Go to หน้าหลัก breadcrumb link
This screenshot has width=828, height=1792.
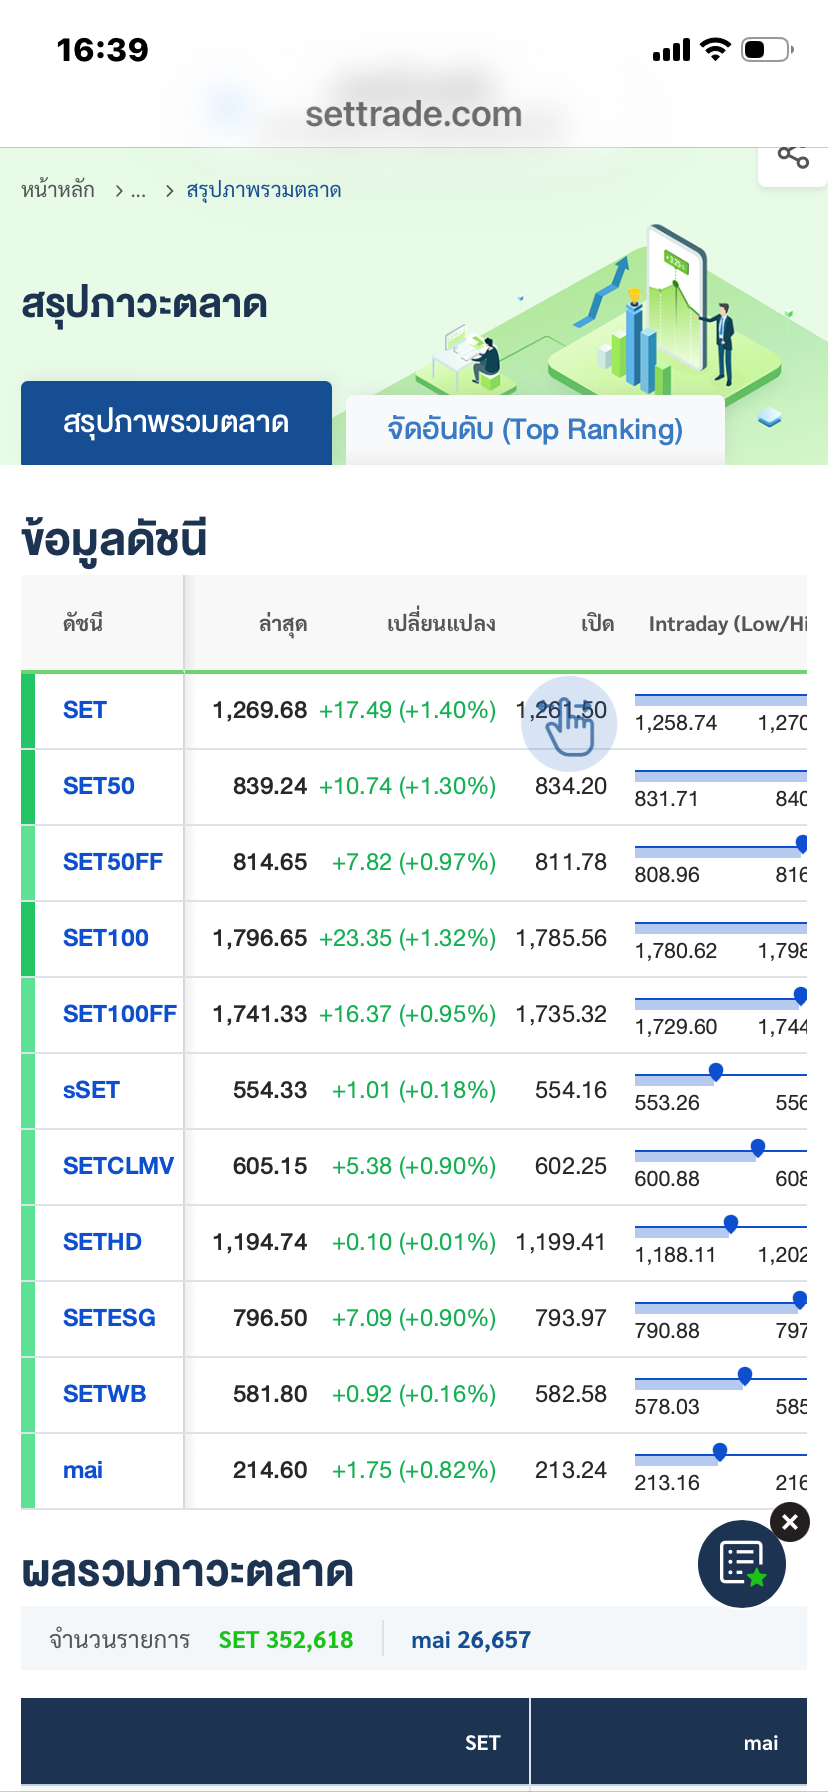58,190
